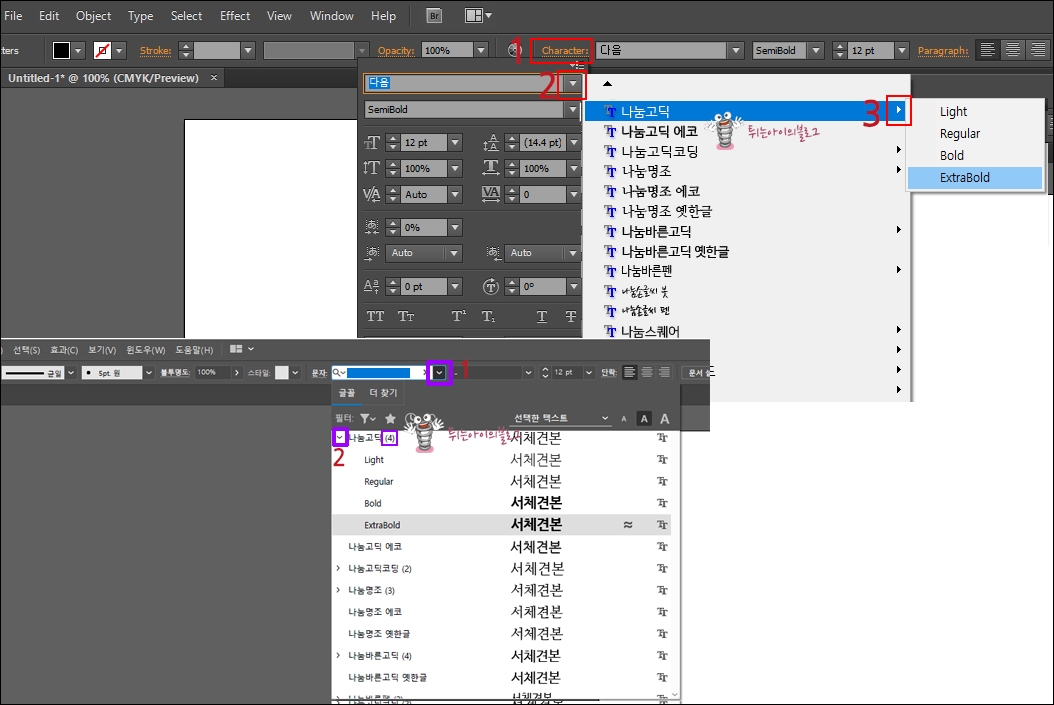Click the Opacity link in control bar
The height and width of the screenshot is (705, 1054).
point(395,50)
